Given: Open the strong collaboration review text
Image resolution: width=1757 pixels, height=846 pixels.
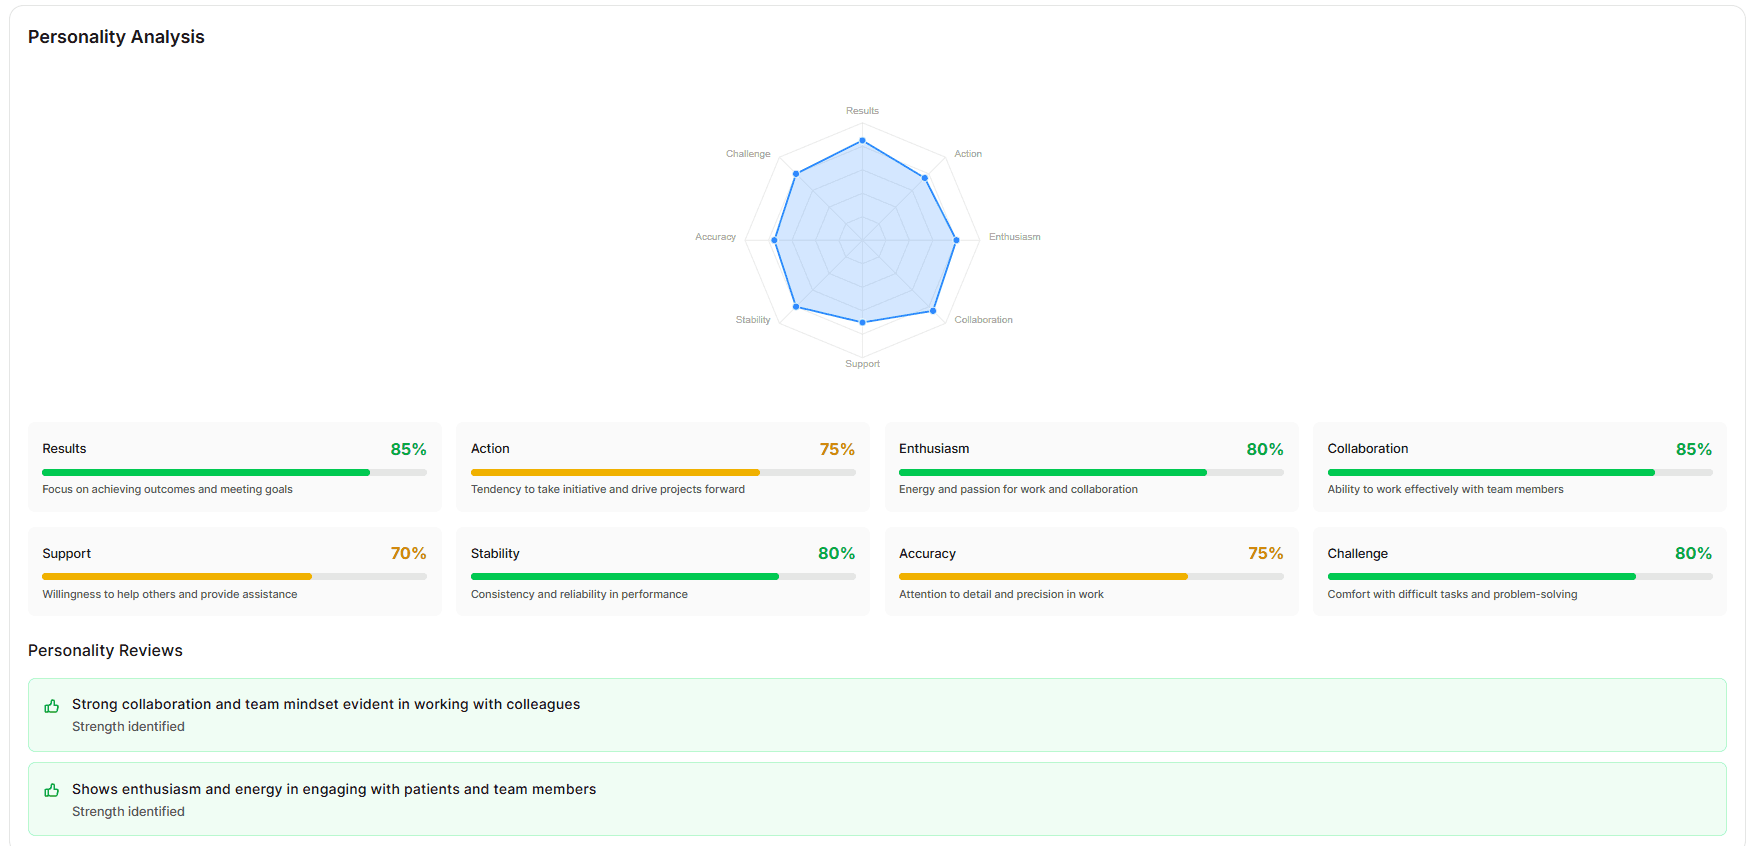Looking at the screenshot, I should [x=326, y=704].
